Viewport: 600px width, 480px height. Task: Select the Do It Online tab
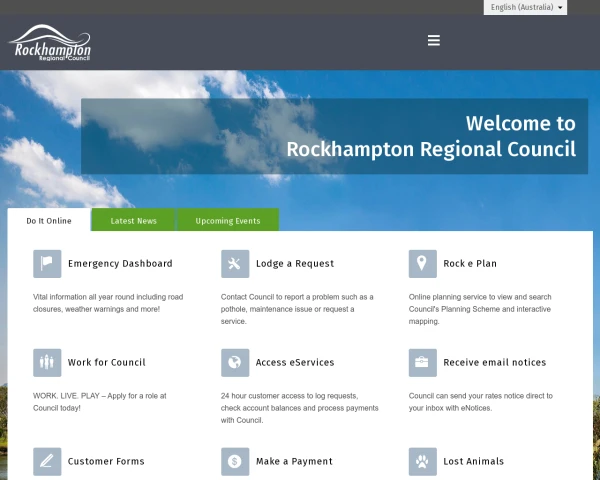tap(49, 221)
